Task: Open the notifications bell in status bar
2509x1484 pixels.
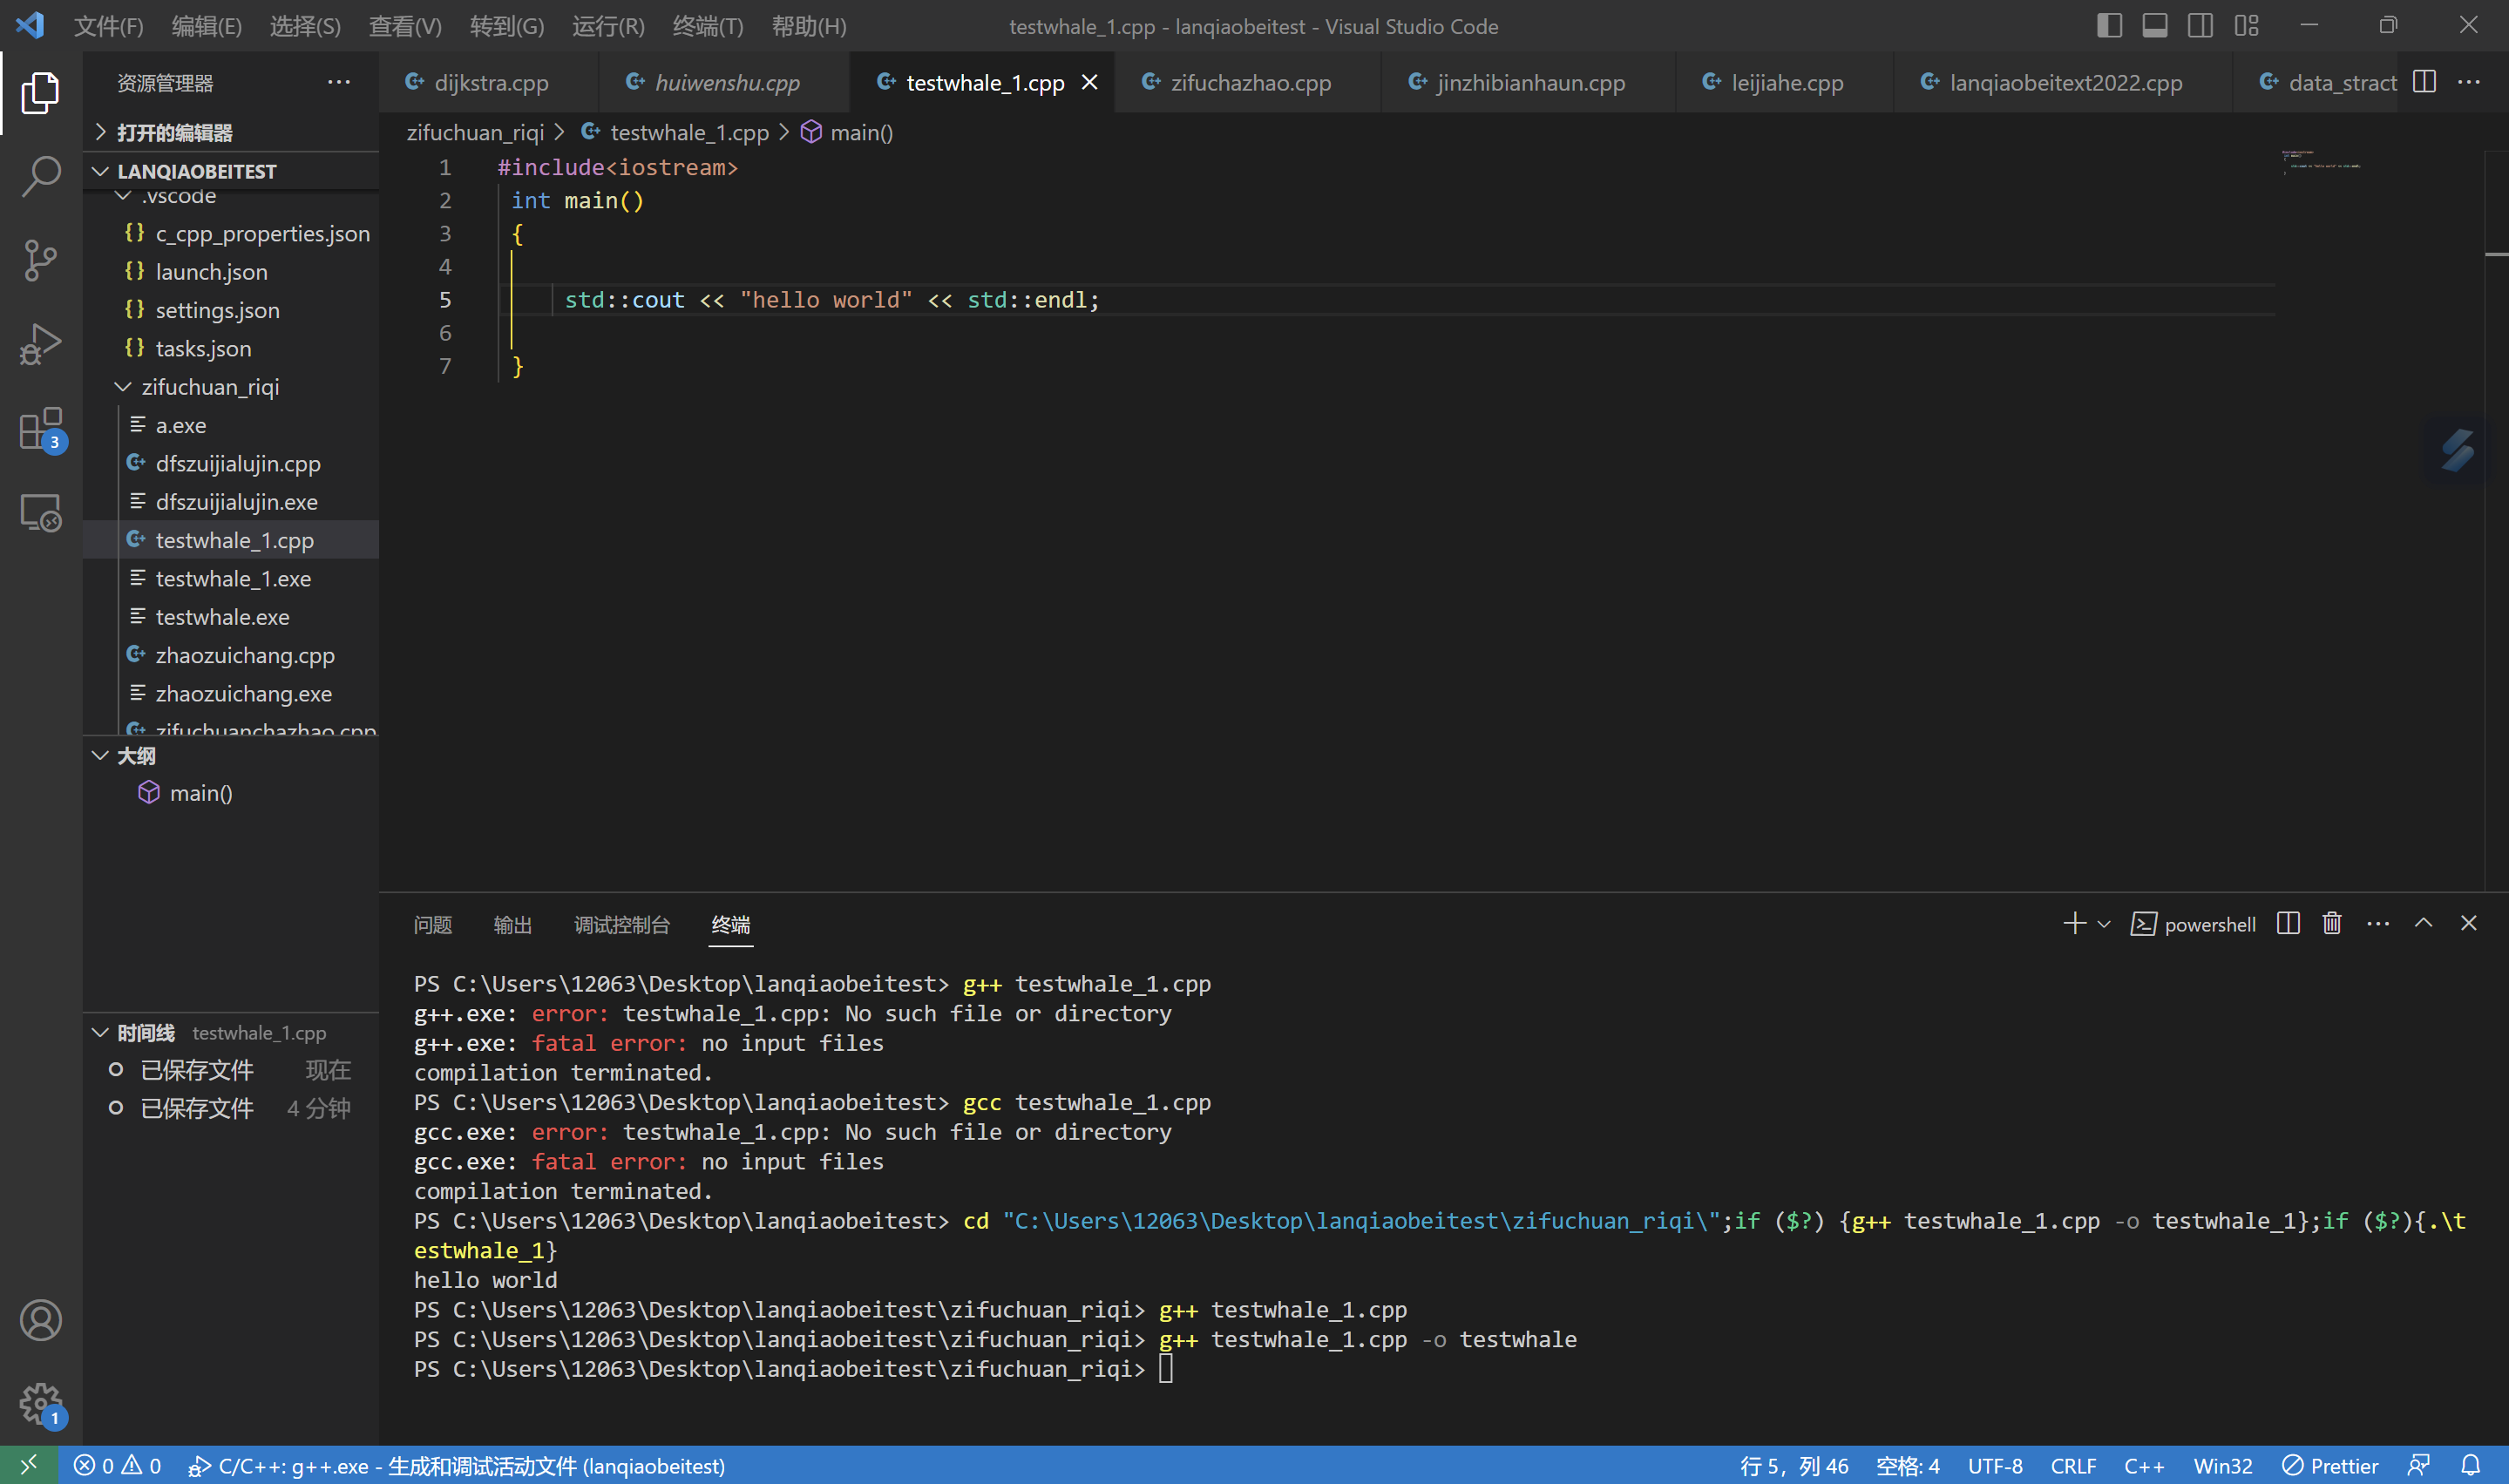Action: click(x=2470, y=1465)
